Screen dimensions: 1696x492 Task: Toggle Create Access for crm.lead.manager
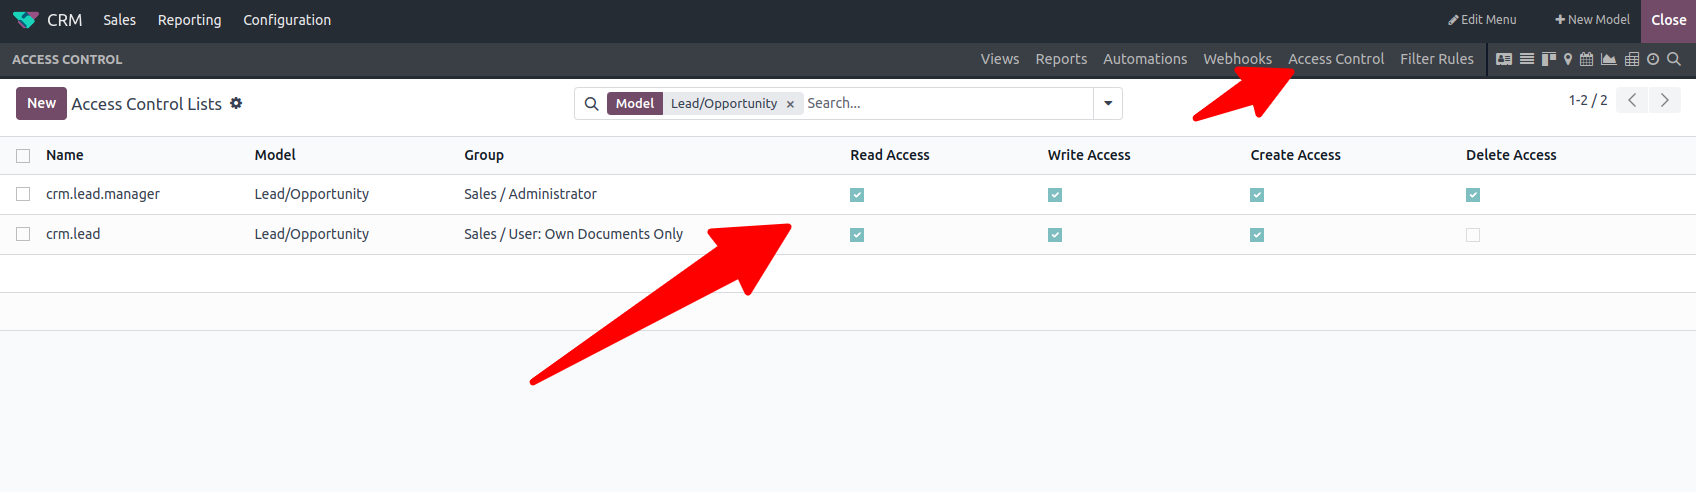tap(1257, 195)
